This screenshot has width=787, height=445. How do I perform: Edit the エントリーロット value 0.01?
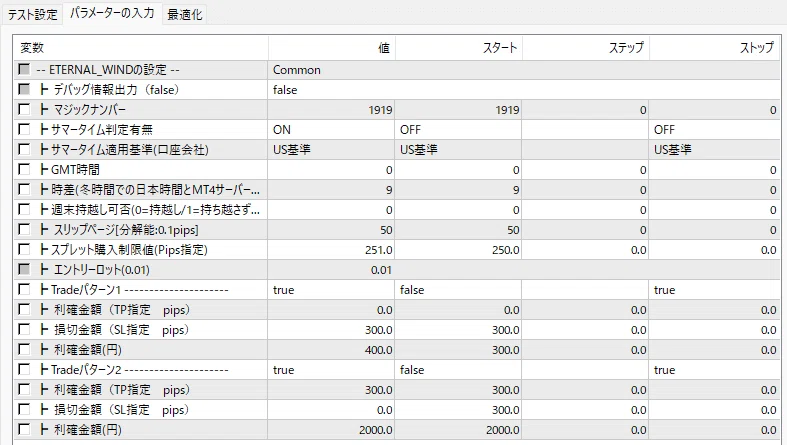331,270
